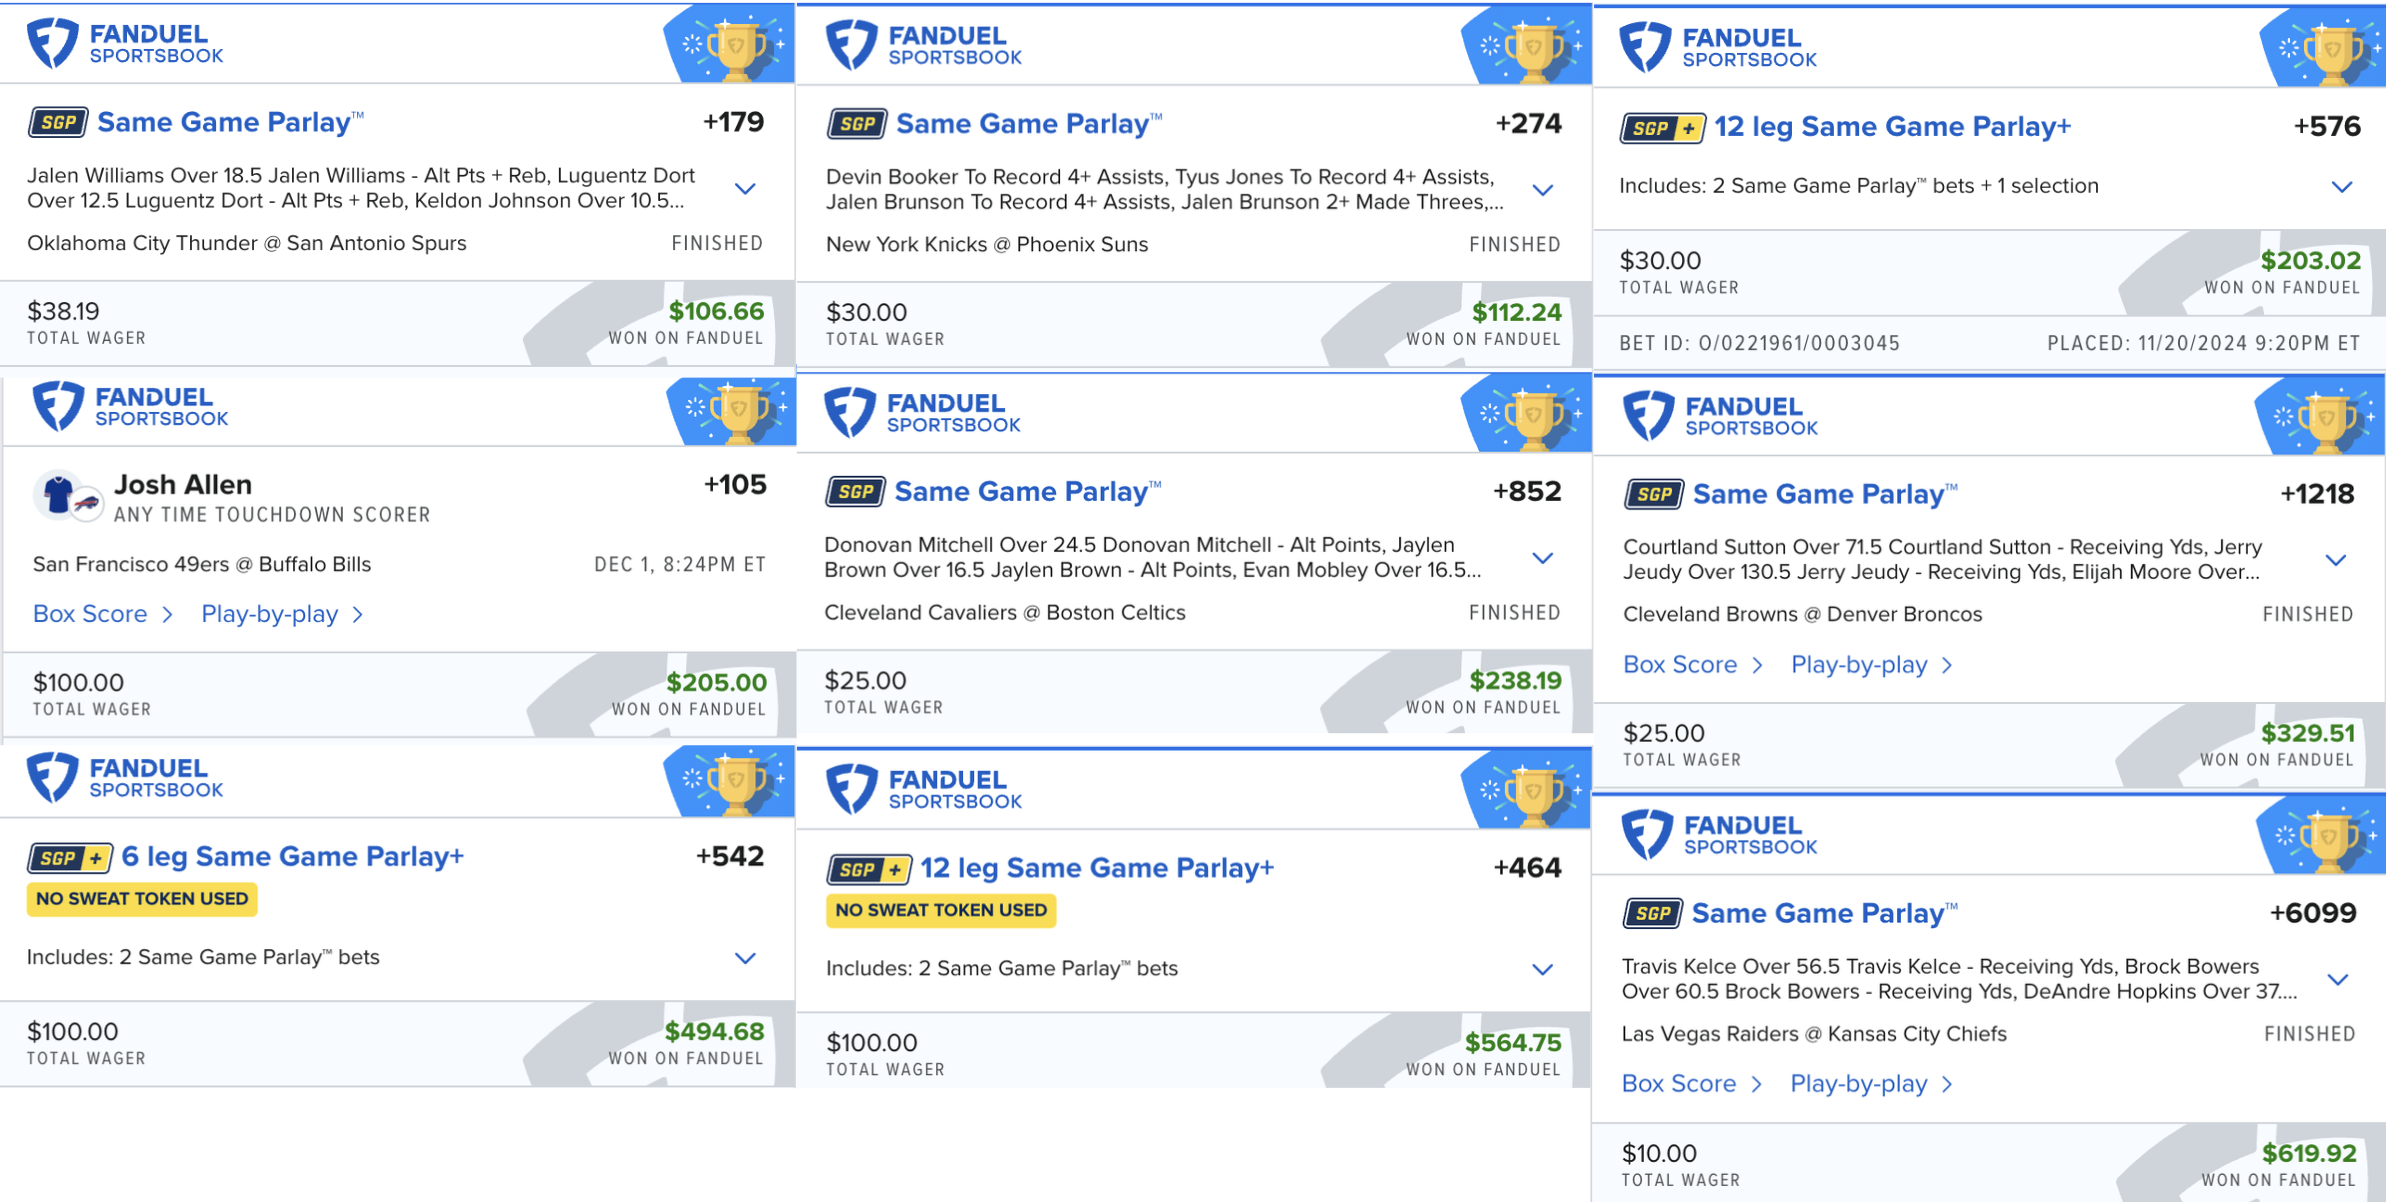Click FanDuel shield logo on Cavaliers Celtics card
2386x1202 pixels.
[849, 413]
